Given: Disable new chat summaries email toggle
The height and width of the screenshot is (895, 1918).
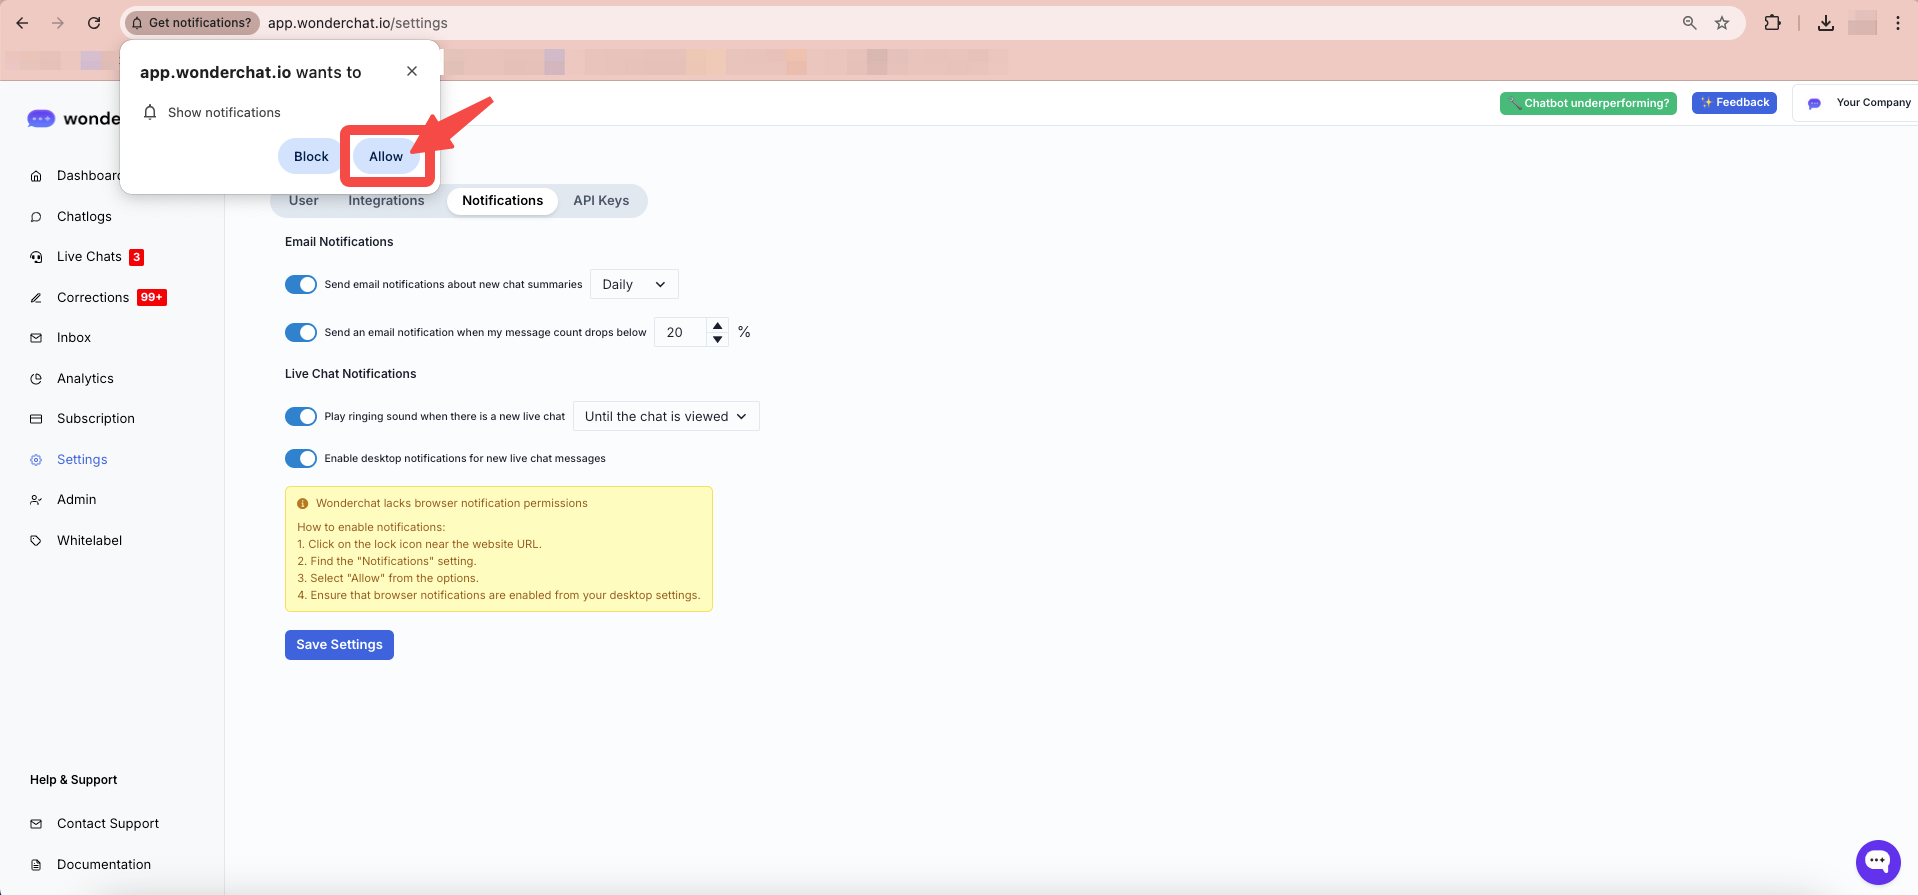Looking at the screenshot, I should click(x=301, y=285).
